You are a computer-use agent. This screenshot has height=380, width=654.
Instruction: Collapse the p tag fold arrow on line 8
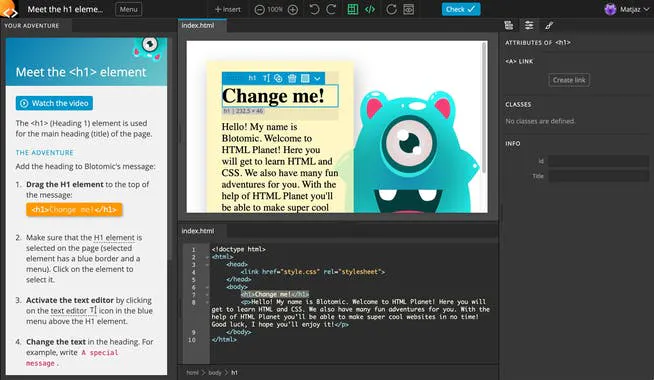(207, 302)
